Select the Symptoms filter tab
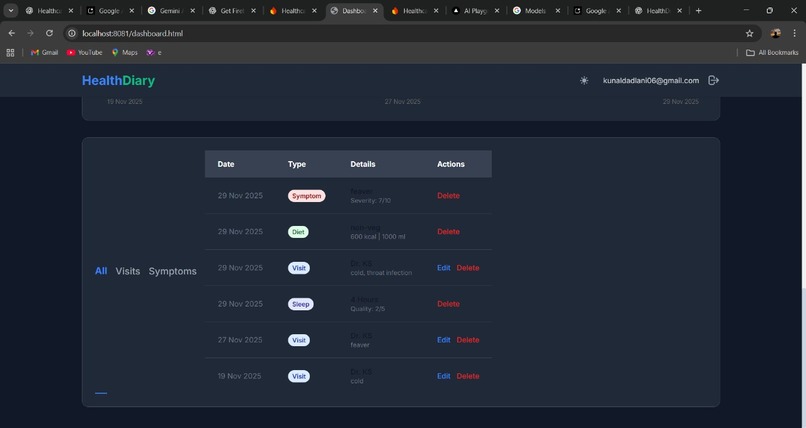 (x=172, y=271)
